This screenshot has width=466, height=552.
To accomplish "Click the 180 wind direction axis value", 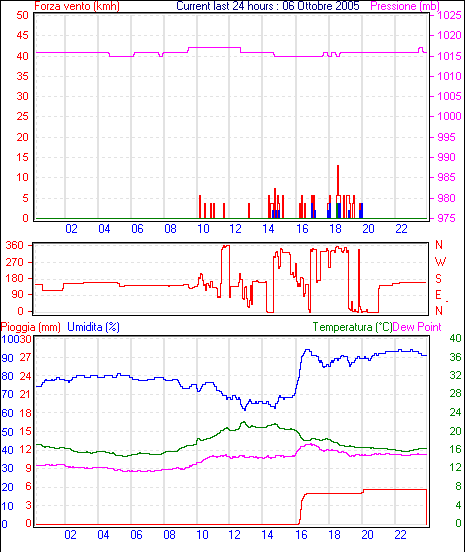I will point(15,278).
